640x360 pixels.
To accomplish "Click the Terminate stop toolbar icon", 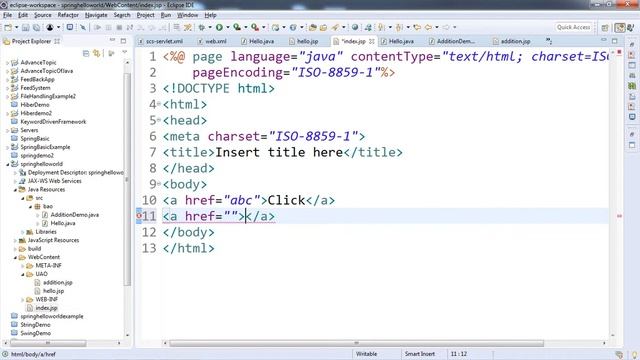I will (x=119, y=27).
